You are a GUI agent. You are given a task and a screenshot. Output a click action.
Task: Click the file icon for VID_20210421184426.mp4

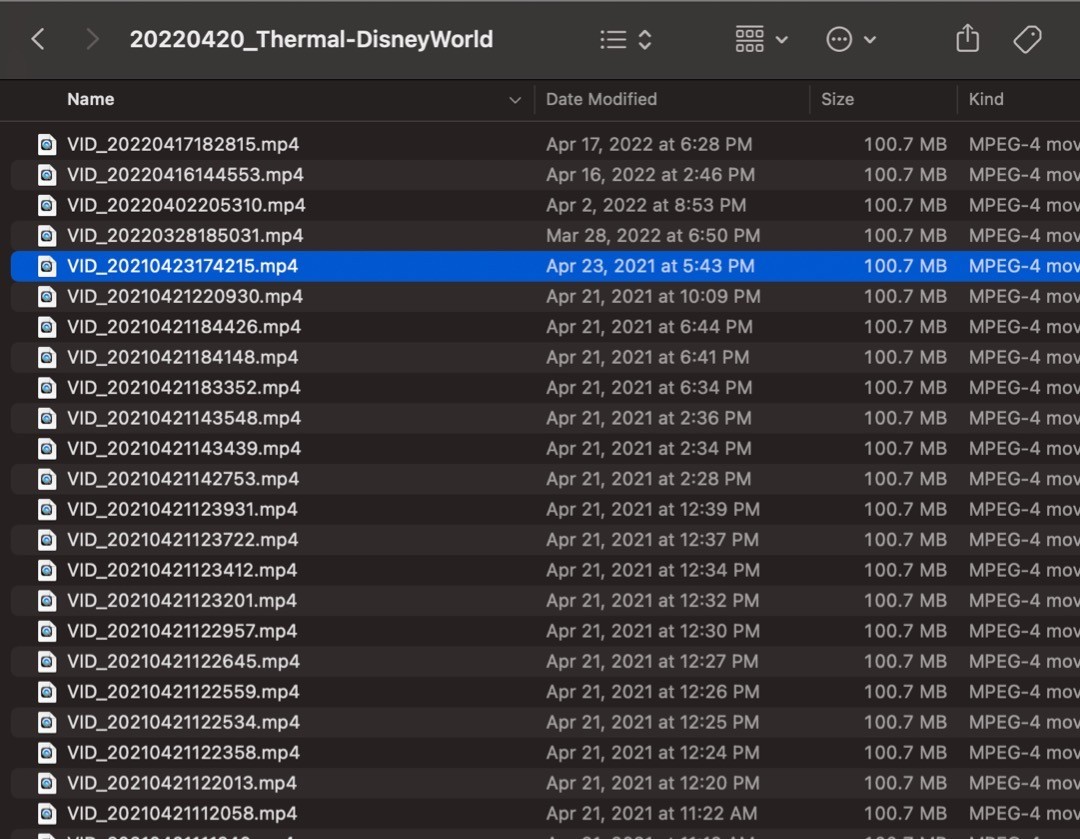47,327
